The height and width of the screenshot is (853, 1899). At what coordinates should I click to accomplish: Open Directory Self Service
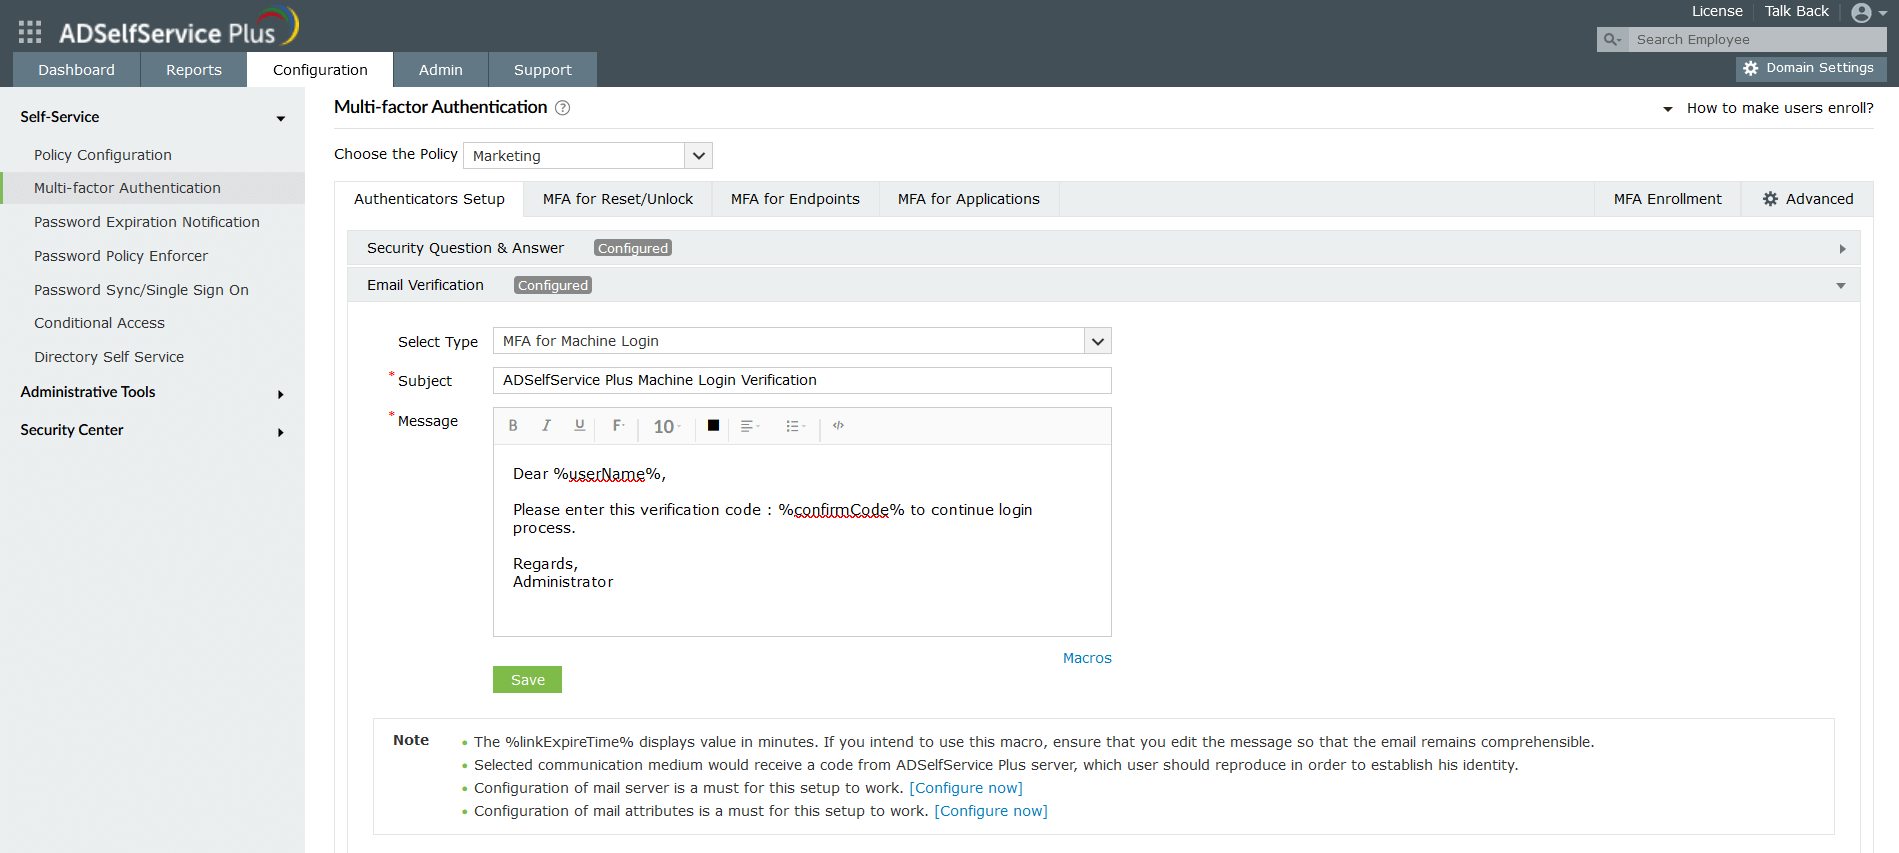click(x=109, y=357)
